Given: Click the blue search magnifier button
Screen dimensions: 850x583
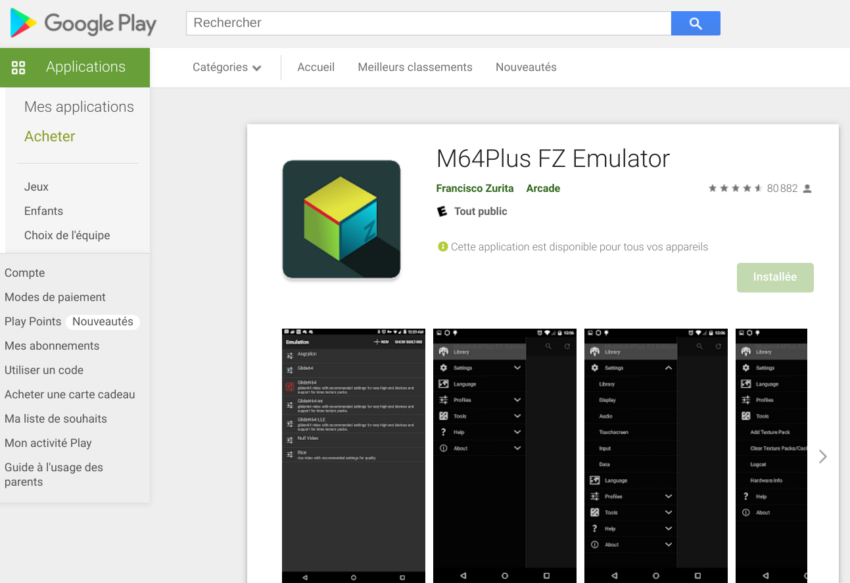Looking at the screenshot, I should pos(696,23).
